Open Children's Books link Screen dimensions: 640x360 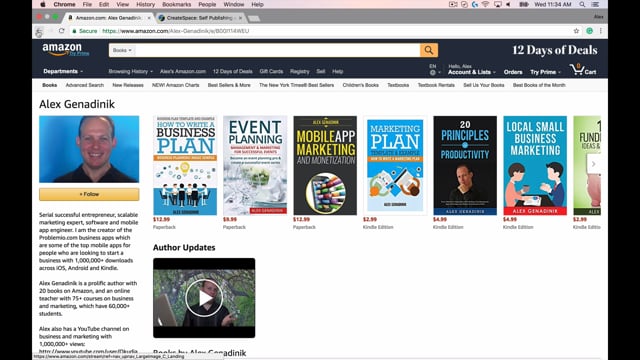pyautogui.click(x=360, y=85)
